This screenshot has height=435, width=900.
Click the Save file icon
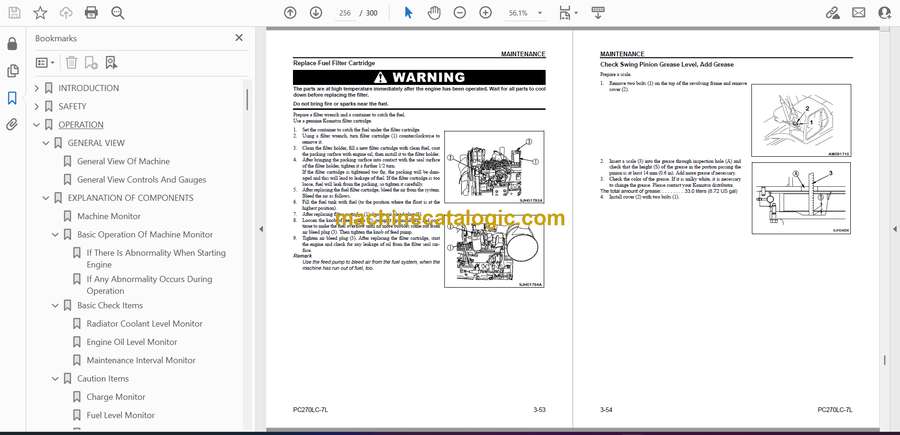pos(14,13)
